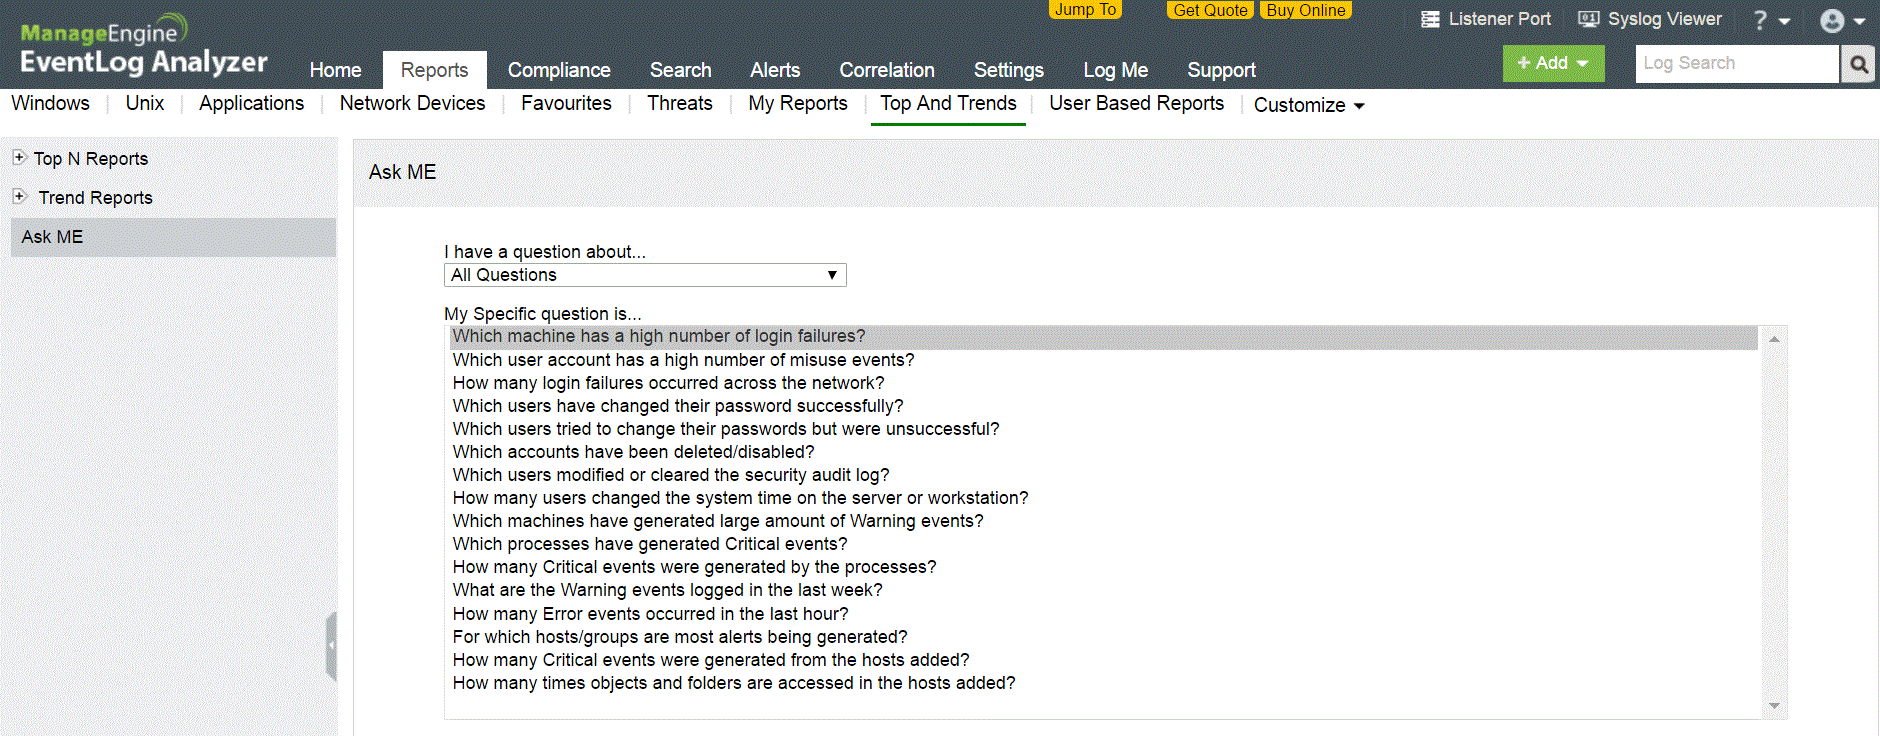Screen dimensions: 1880x736
Task: Click the Get Quote button
Action: pos(1210,10)
